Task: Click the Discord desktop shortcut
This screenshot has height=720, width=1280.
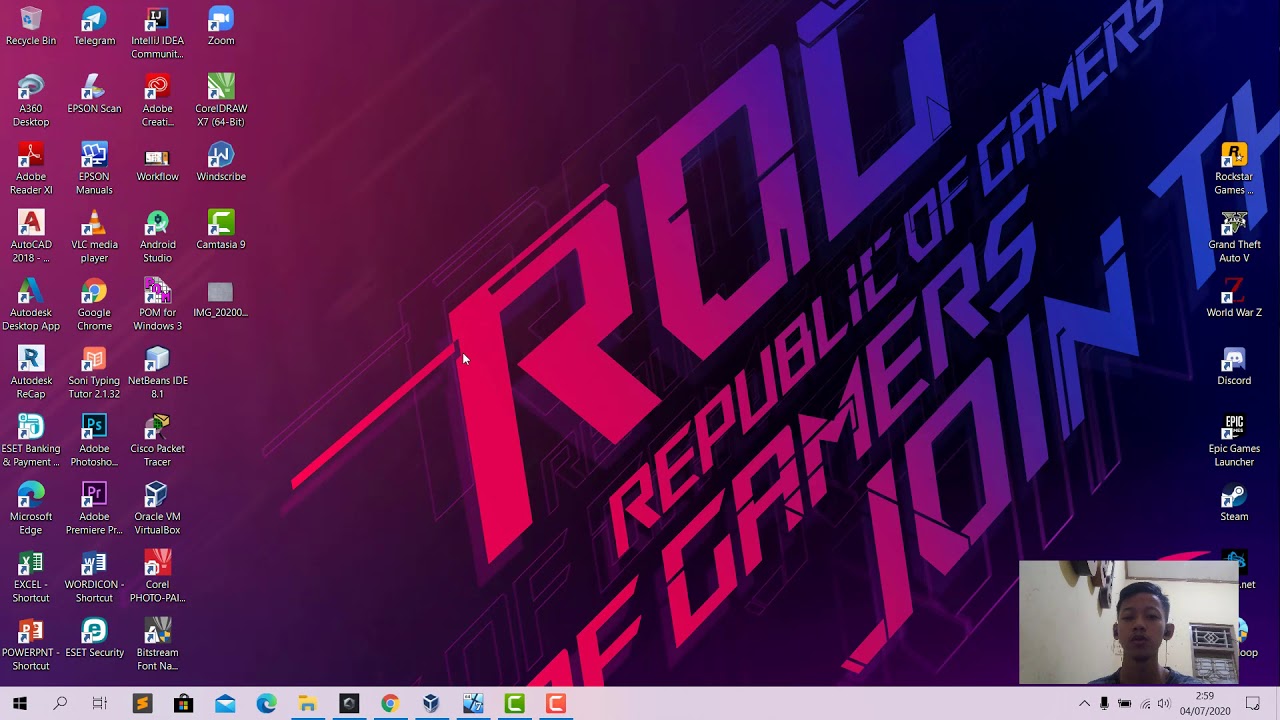Action: 1234,367
